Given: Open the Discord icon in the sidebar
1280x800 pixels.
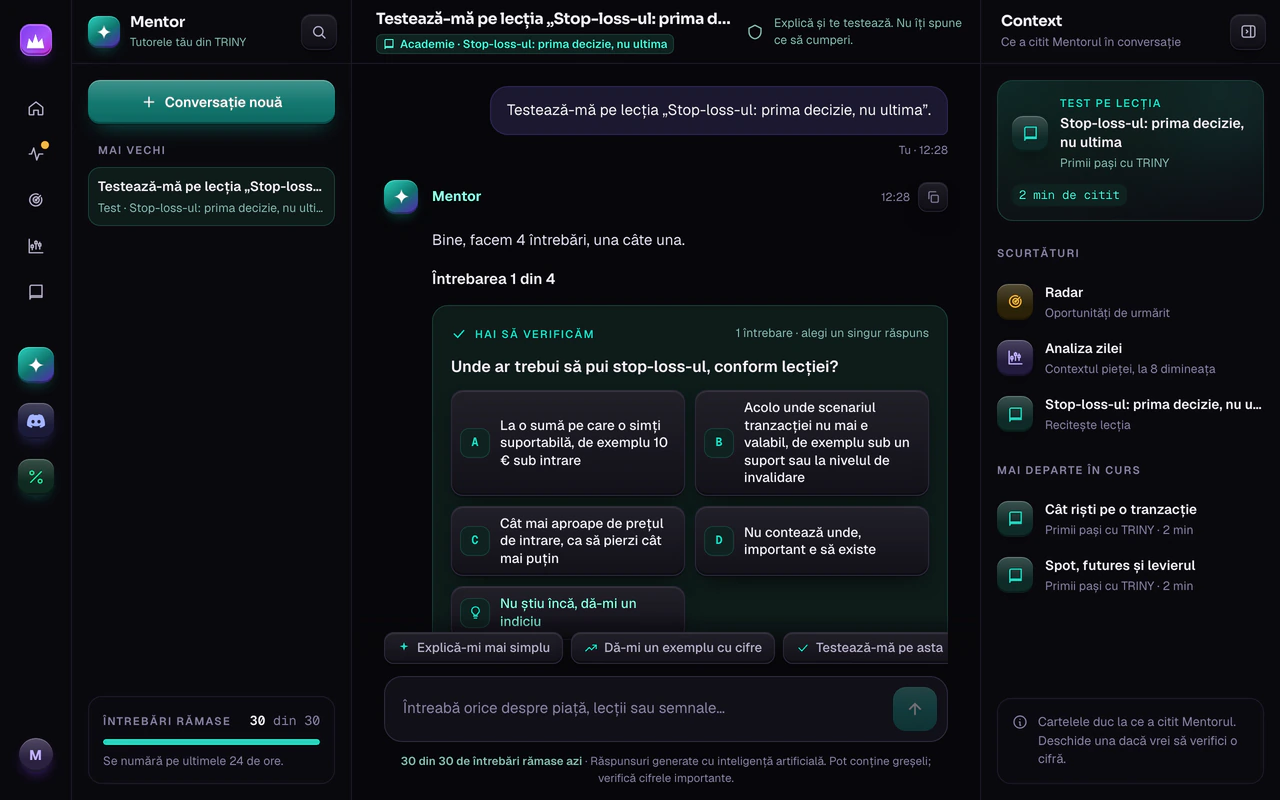Looking at the screenshot, I should [x=36, y=421].
